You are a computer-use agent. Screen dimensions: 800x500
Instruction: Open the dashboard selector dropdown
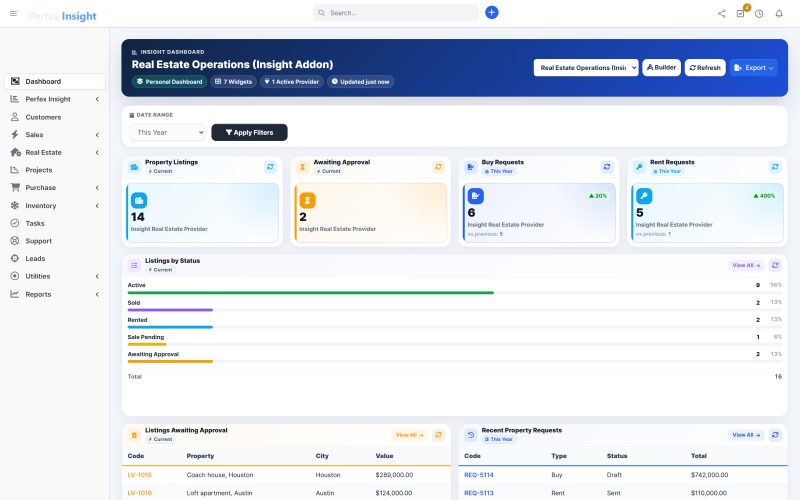[x=586, y=67]
